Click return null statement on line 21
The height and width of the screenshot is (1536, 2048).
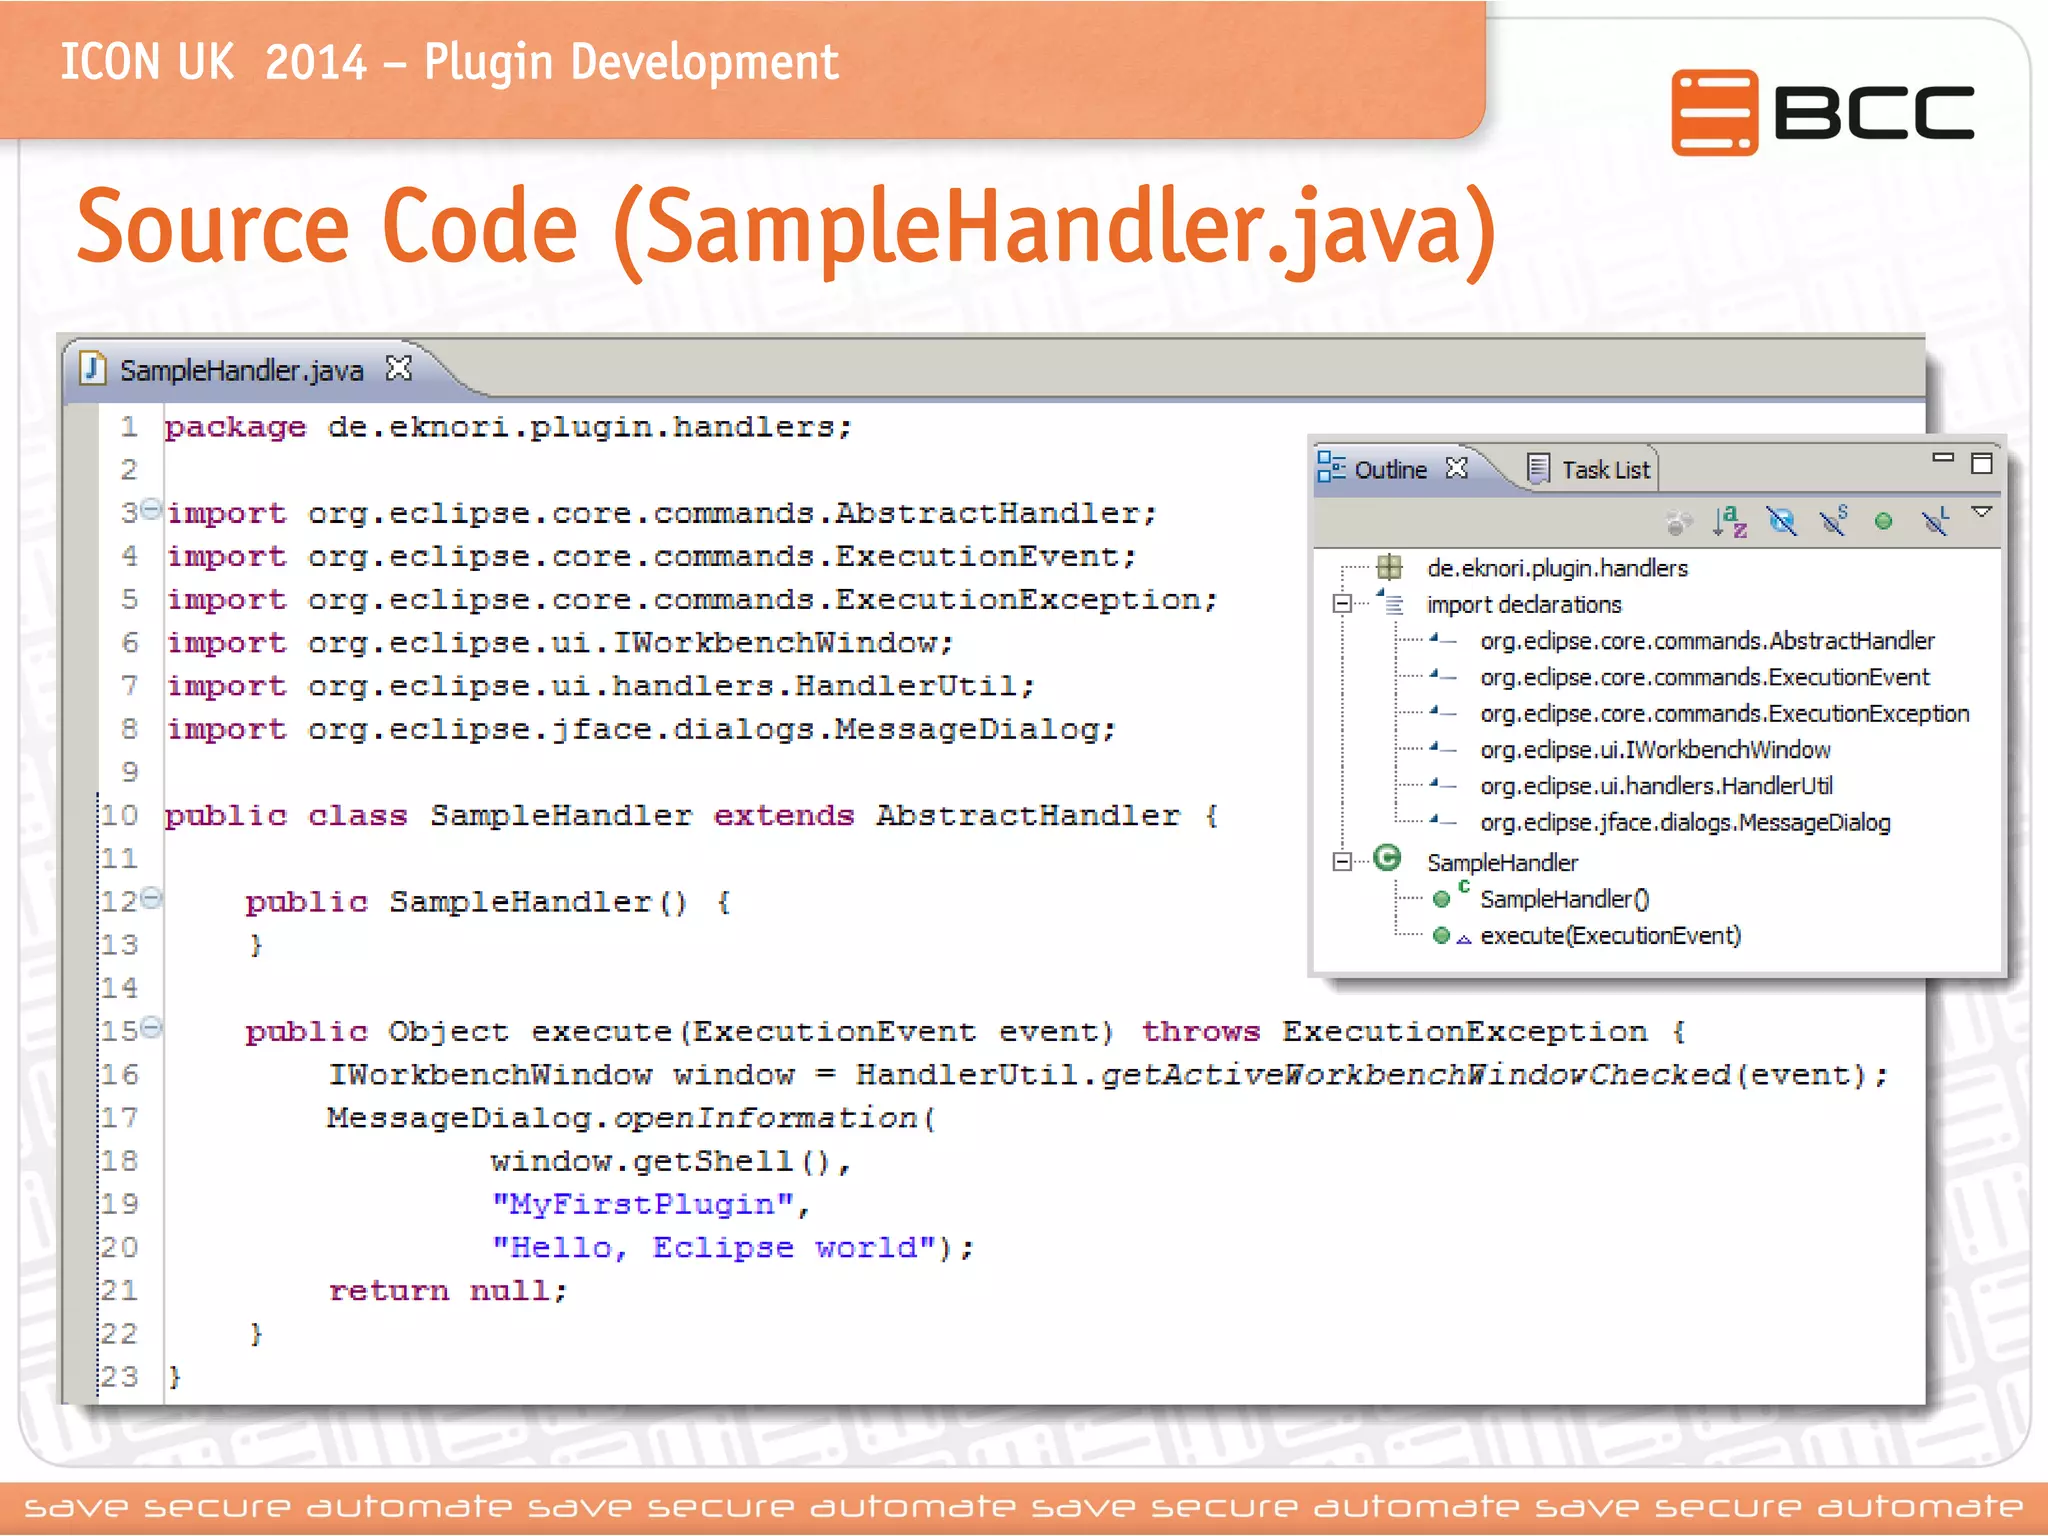[x=448, y=1291]
